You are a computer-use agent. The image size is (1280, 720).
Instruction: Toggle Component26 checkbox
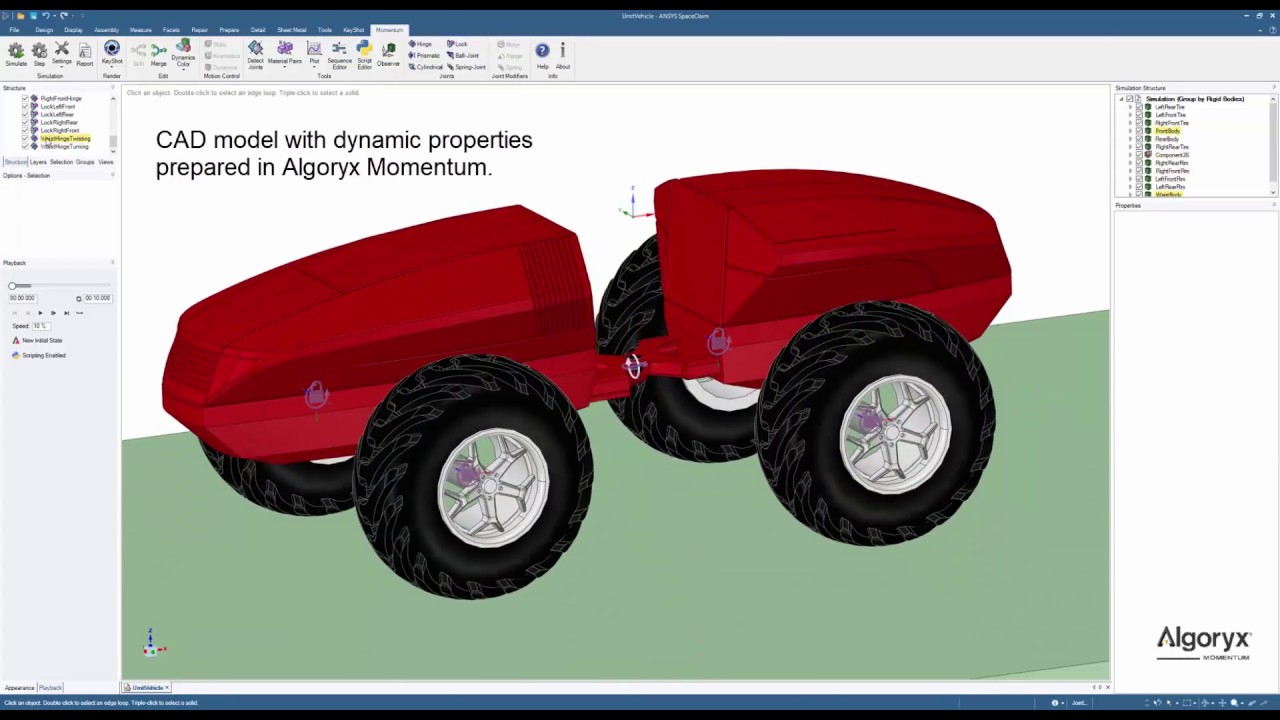(1139, 155)
